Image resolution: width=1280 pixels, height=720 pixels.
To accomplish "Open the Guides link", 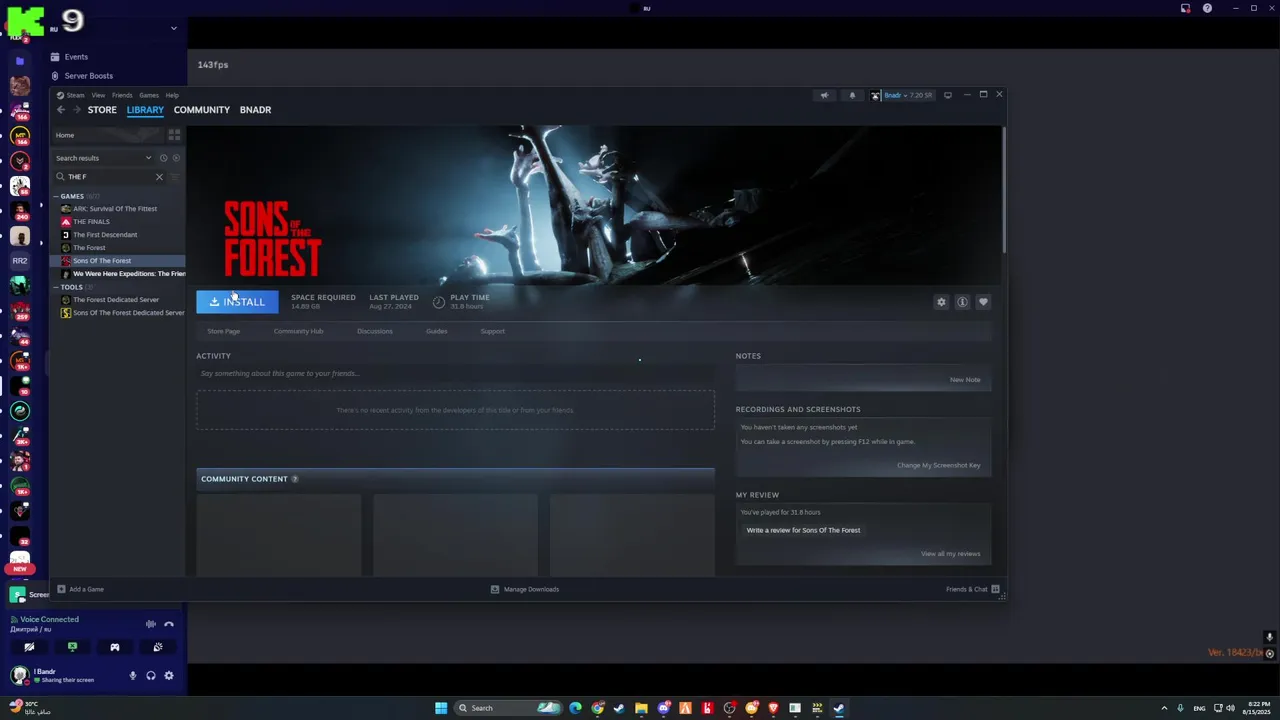I will 436,331.
